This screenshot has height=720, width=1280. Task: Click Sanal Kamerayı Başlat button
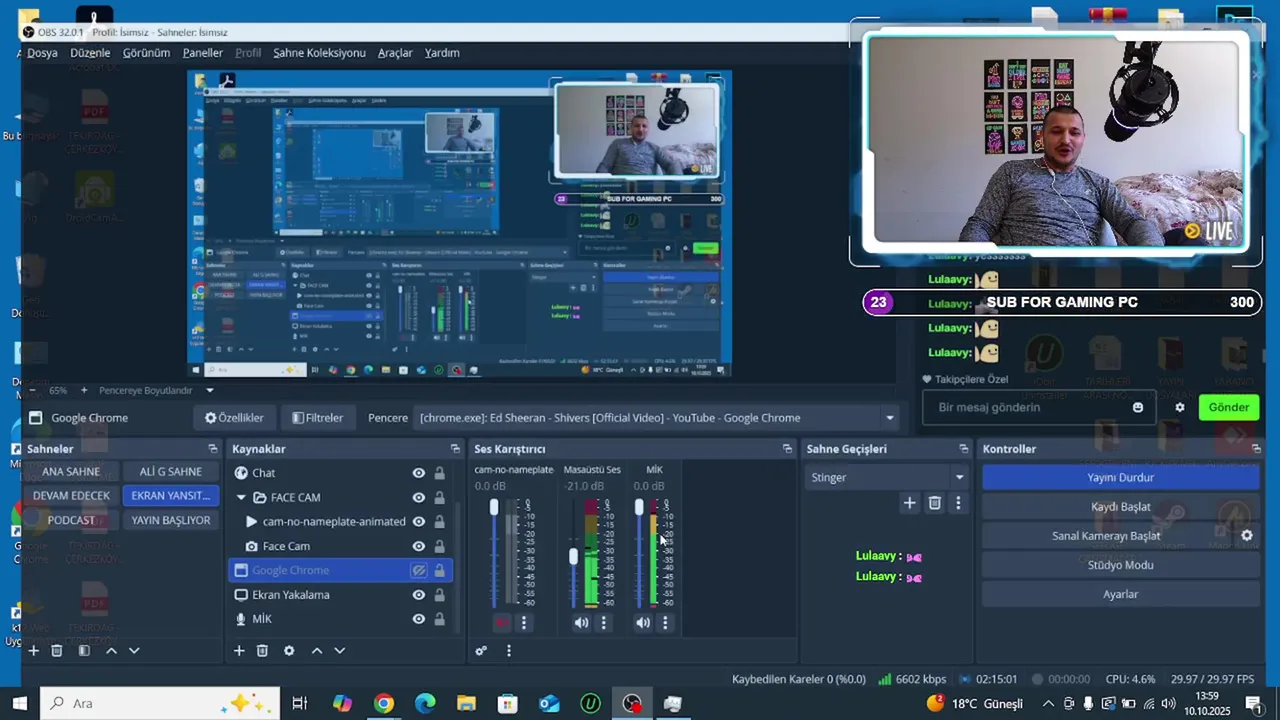coord(1106,536)
